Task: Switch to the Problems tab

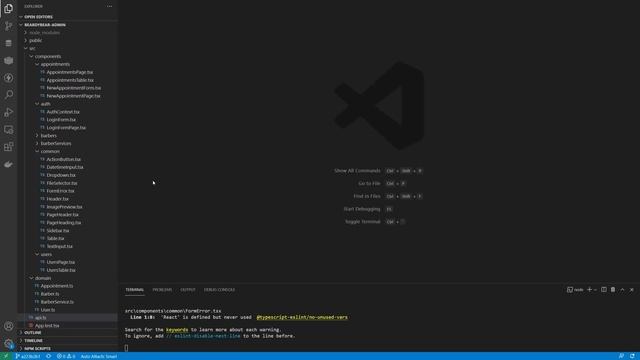Action: coord(162,290)
